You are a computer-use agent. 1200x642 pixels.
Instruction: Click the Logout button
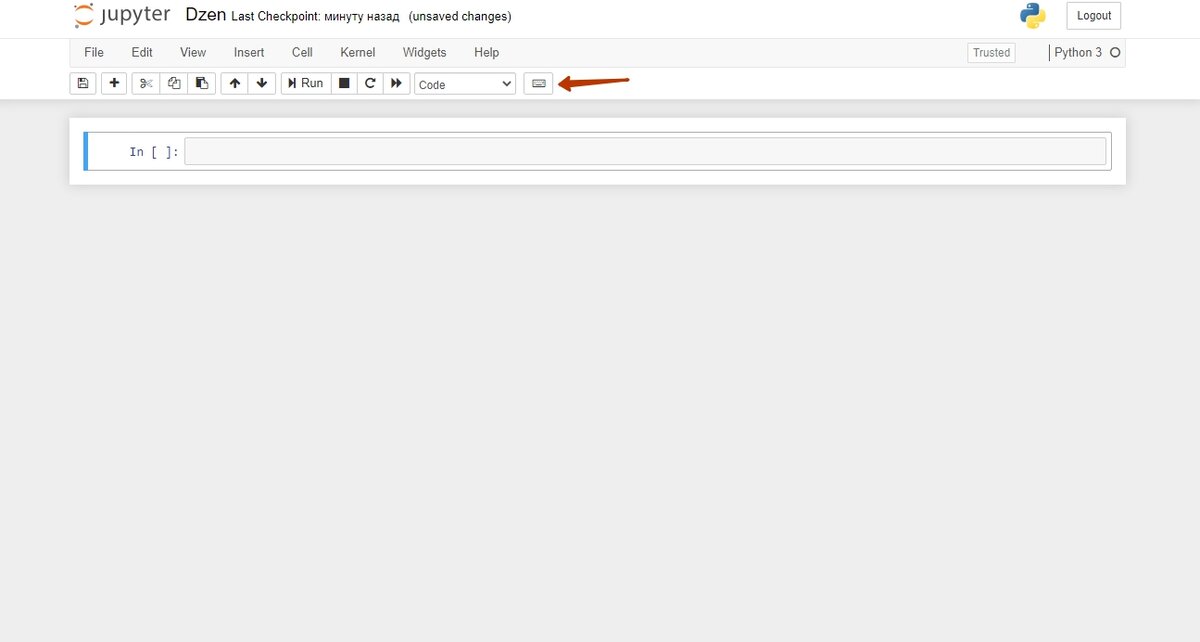1094,16
